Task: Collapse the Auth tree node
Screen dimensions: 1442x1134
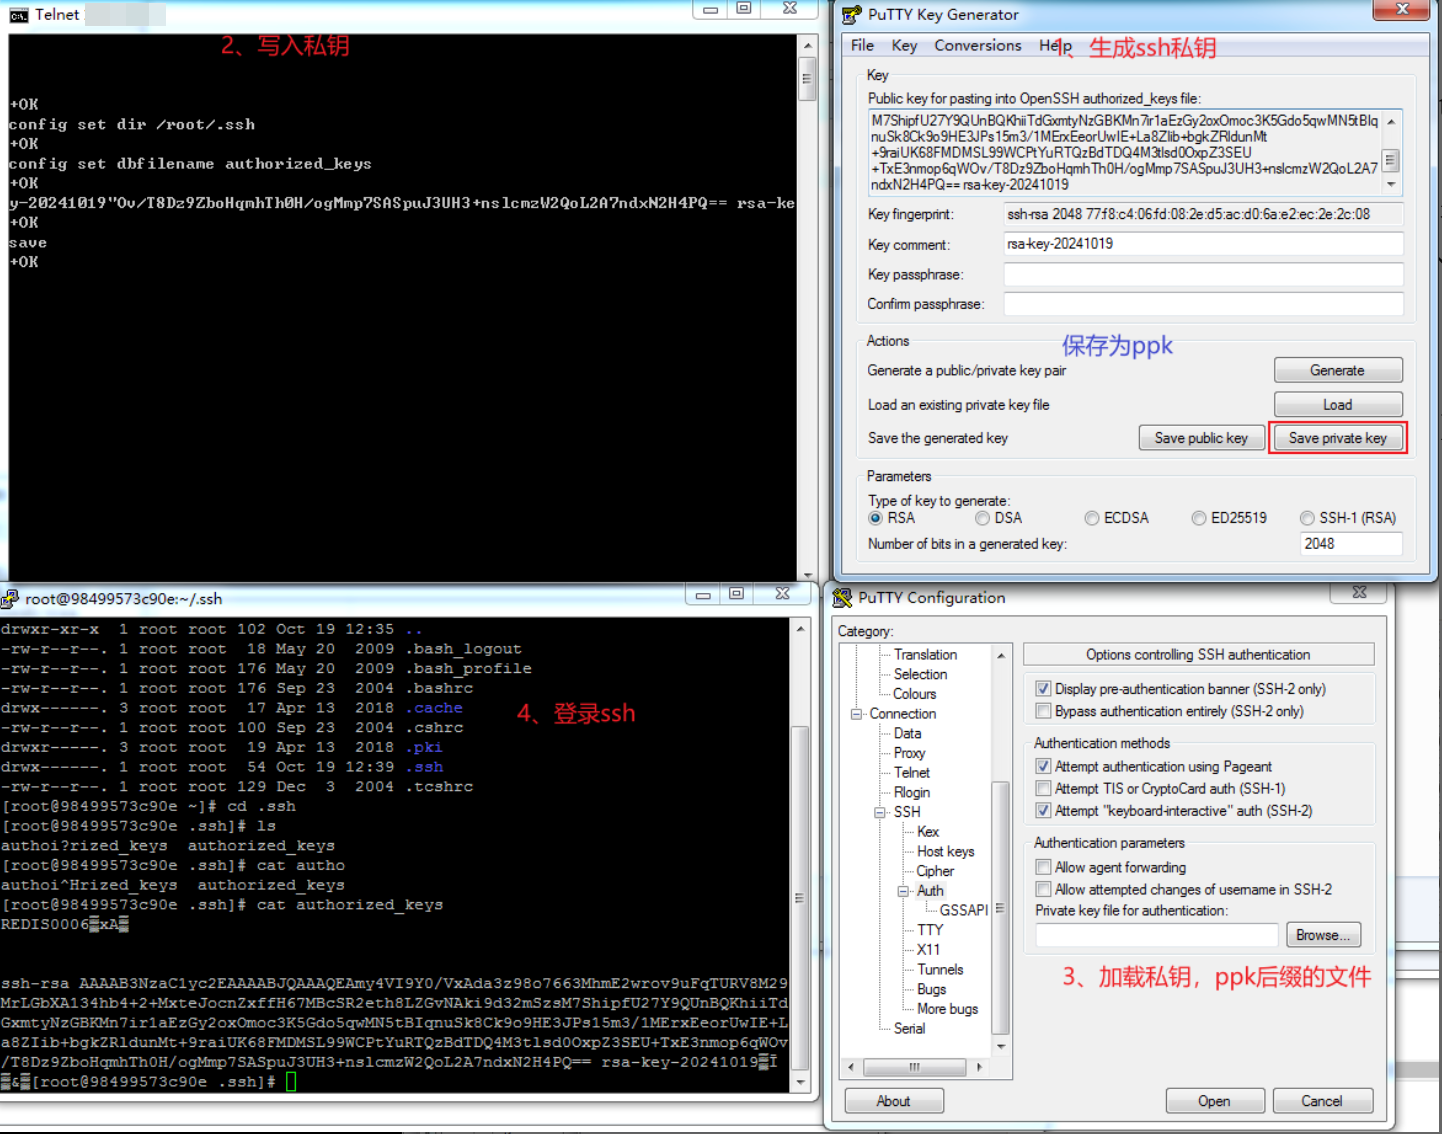Action: click(x=903, y=891)
